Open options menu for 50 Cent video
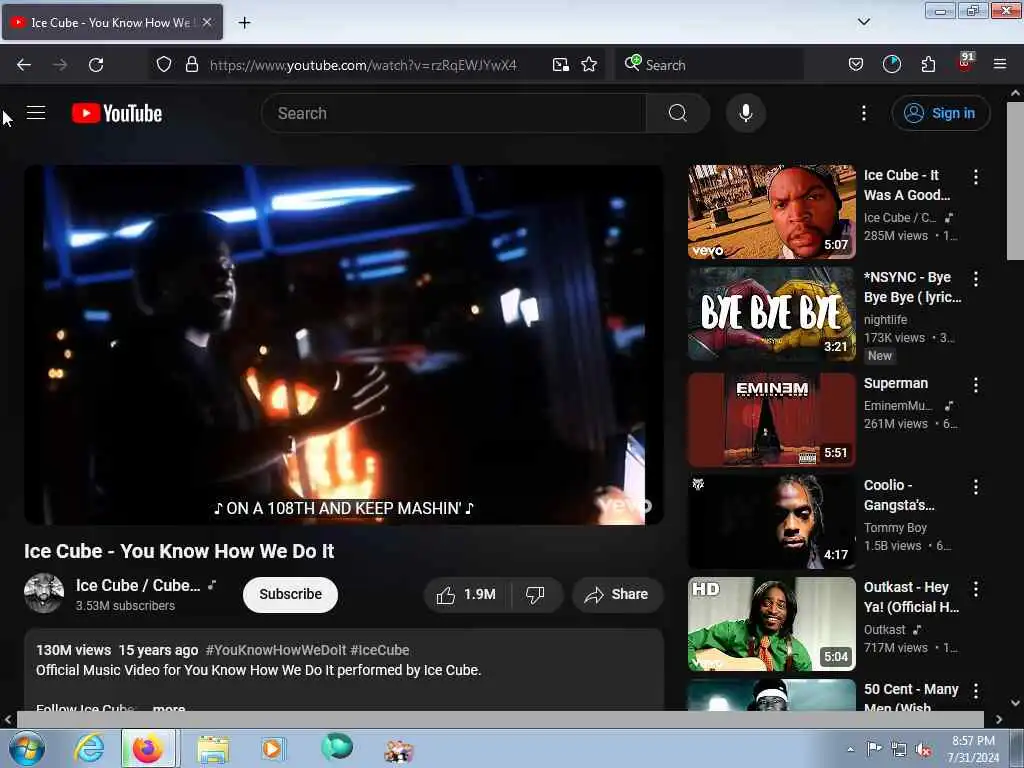Image resolution: width=1024 pixels, height=768 pixels. pyautogui.click(x=975, y=690)
